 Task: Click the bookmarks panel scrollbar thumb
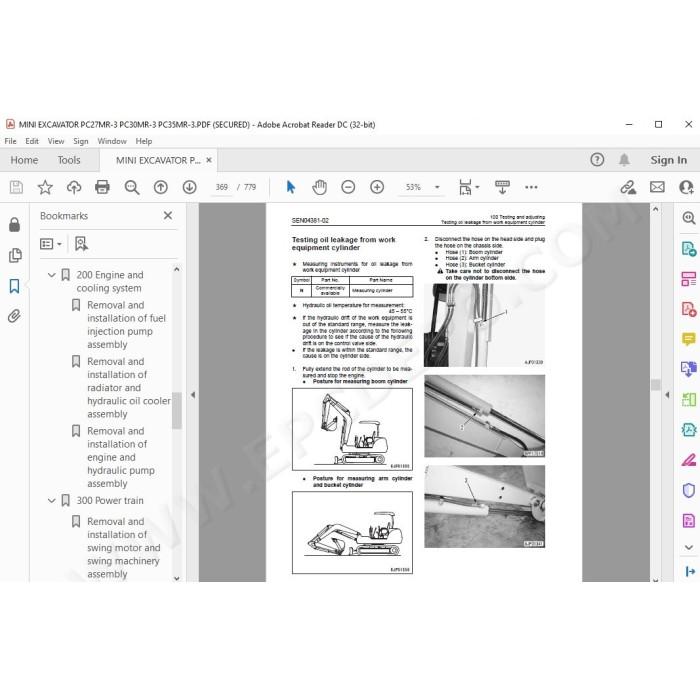tap(177, 410)
